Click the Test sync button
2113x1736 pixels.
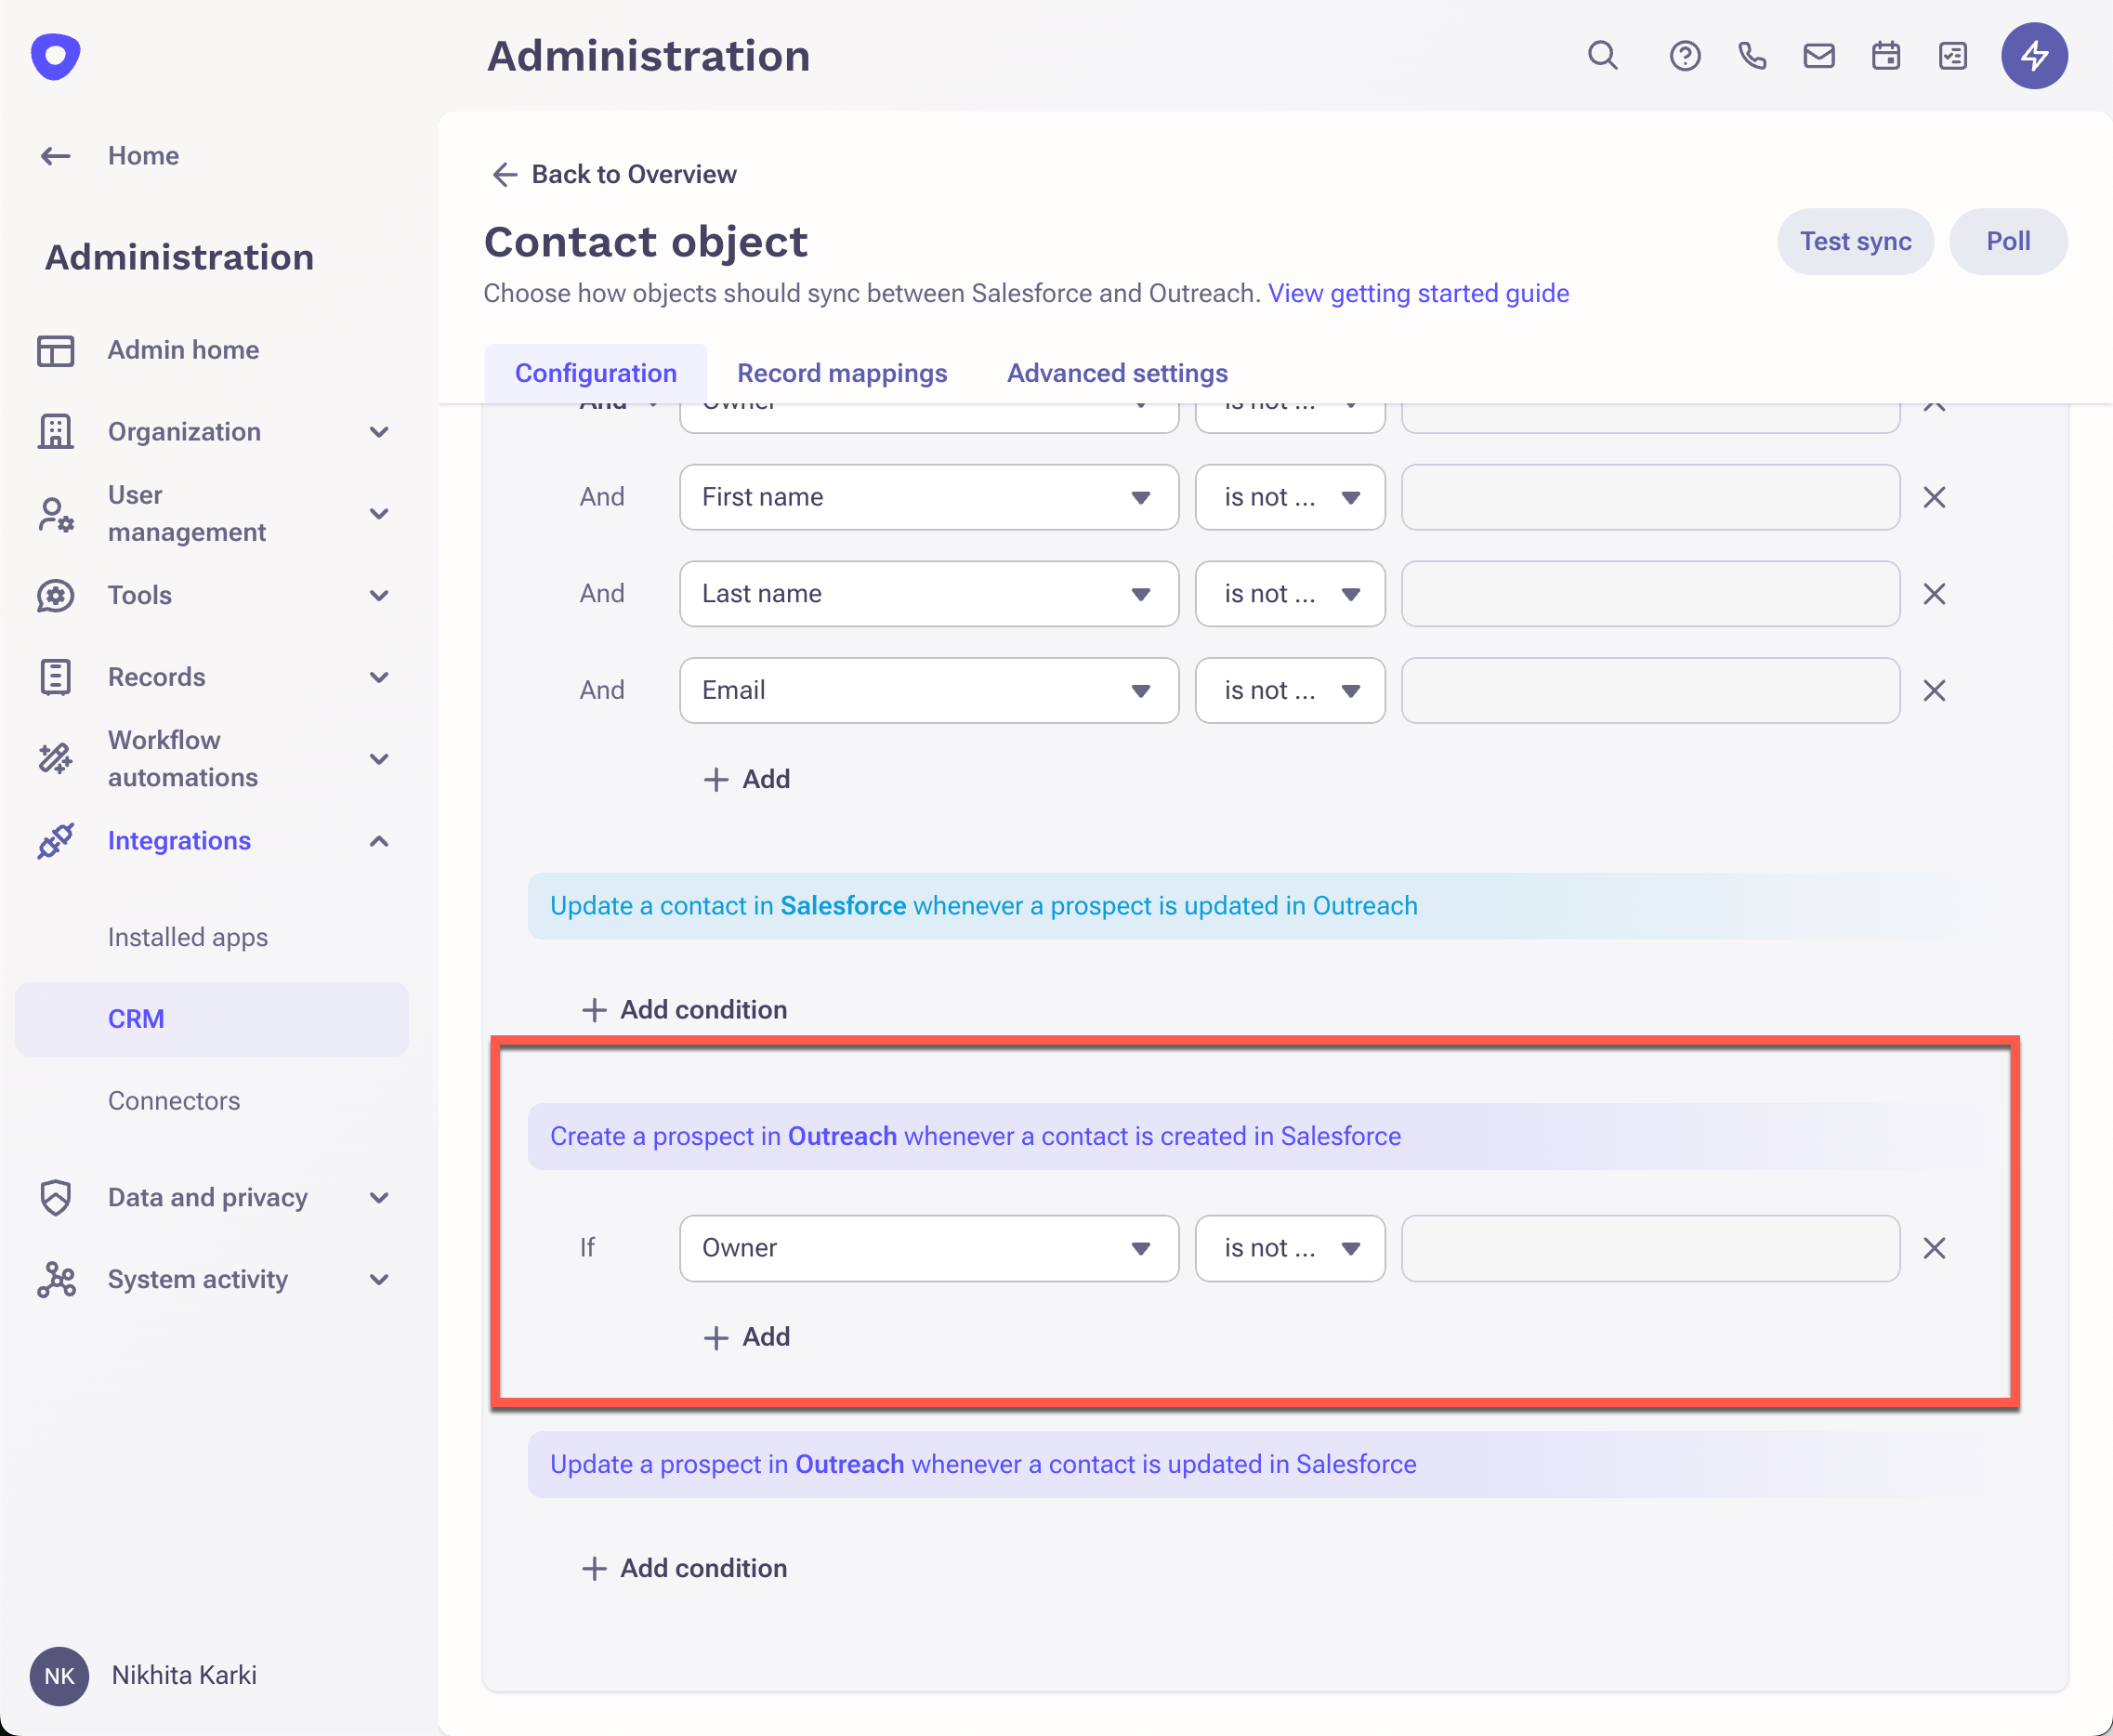1855,241
